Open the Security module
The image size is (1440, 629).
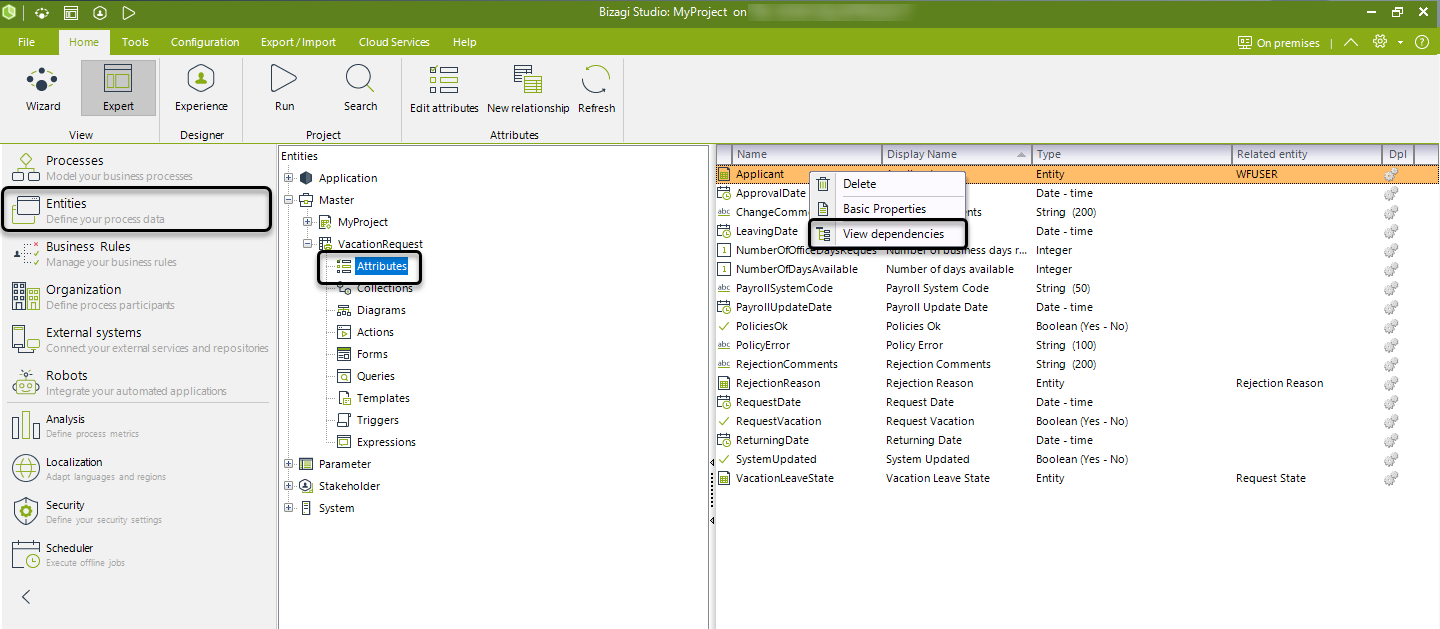tap(139, 511)
